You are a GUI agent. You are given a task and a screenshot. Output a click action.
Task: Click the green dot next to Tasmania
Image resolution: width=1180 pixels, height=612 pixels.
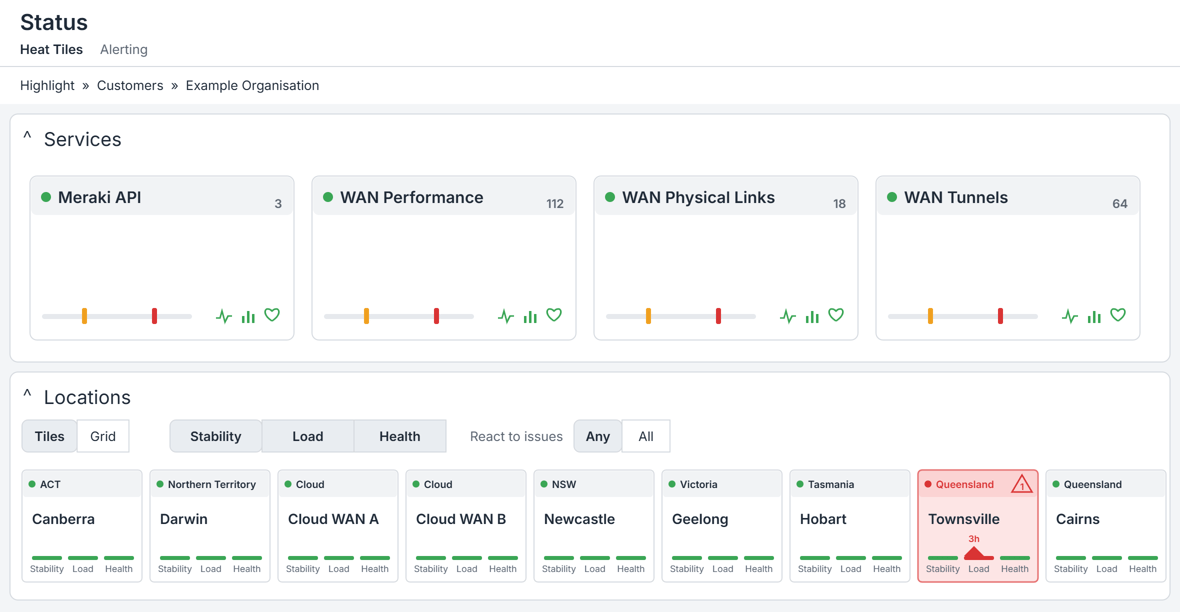[800, 484]
